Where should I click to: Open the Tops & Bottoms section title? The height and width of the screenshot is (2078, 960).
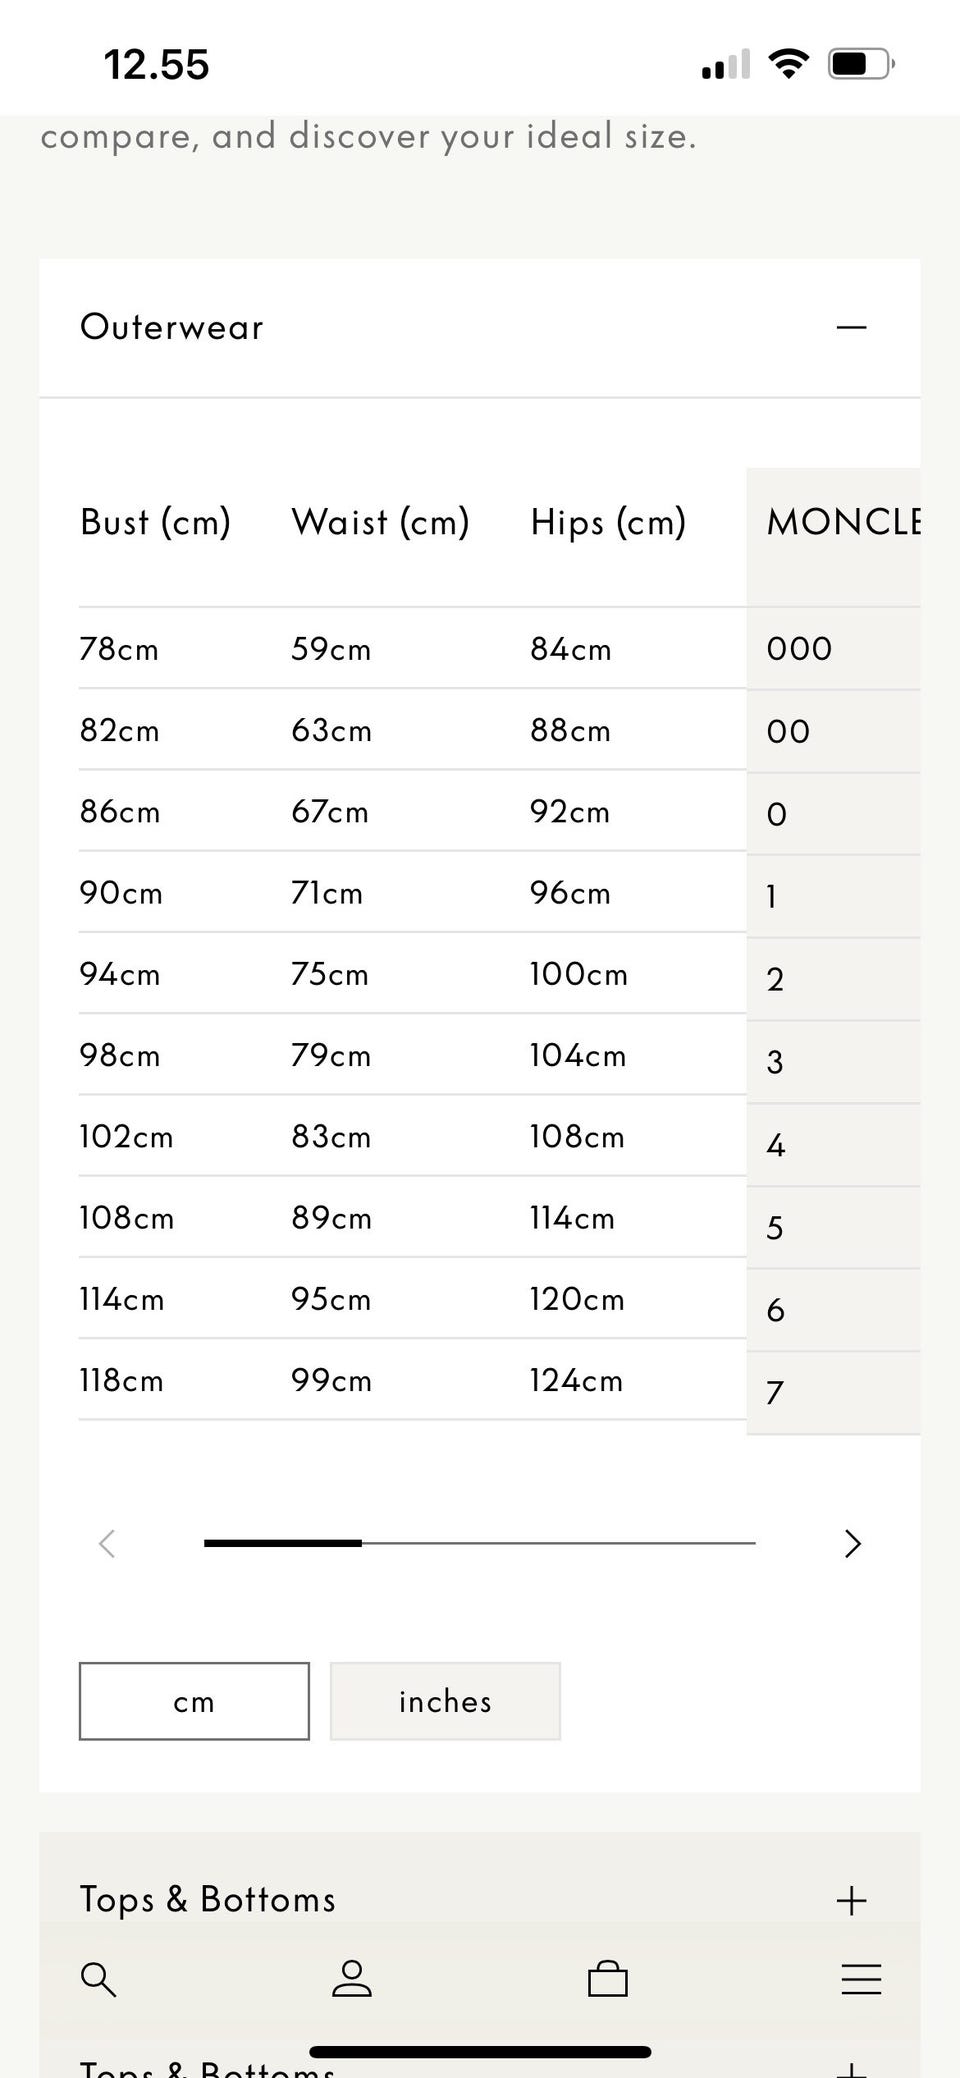pyautogui.click(x=208, y=1900)
